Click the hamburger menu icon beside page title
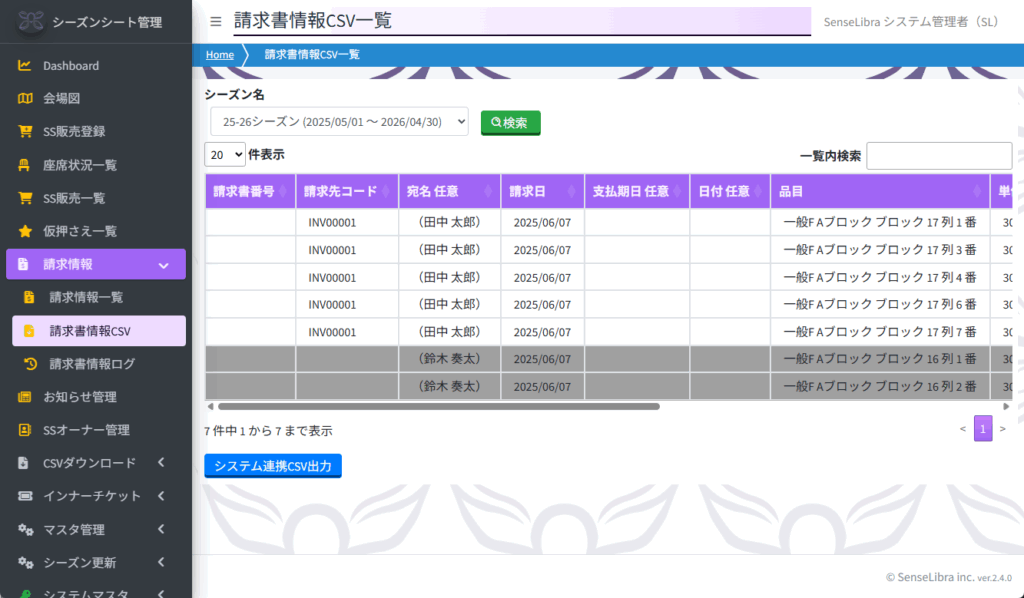 (216, 21)
